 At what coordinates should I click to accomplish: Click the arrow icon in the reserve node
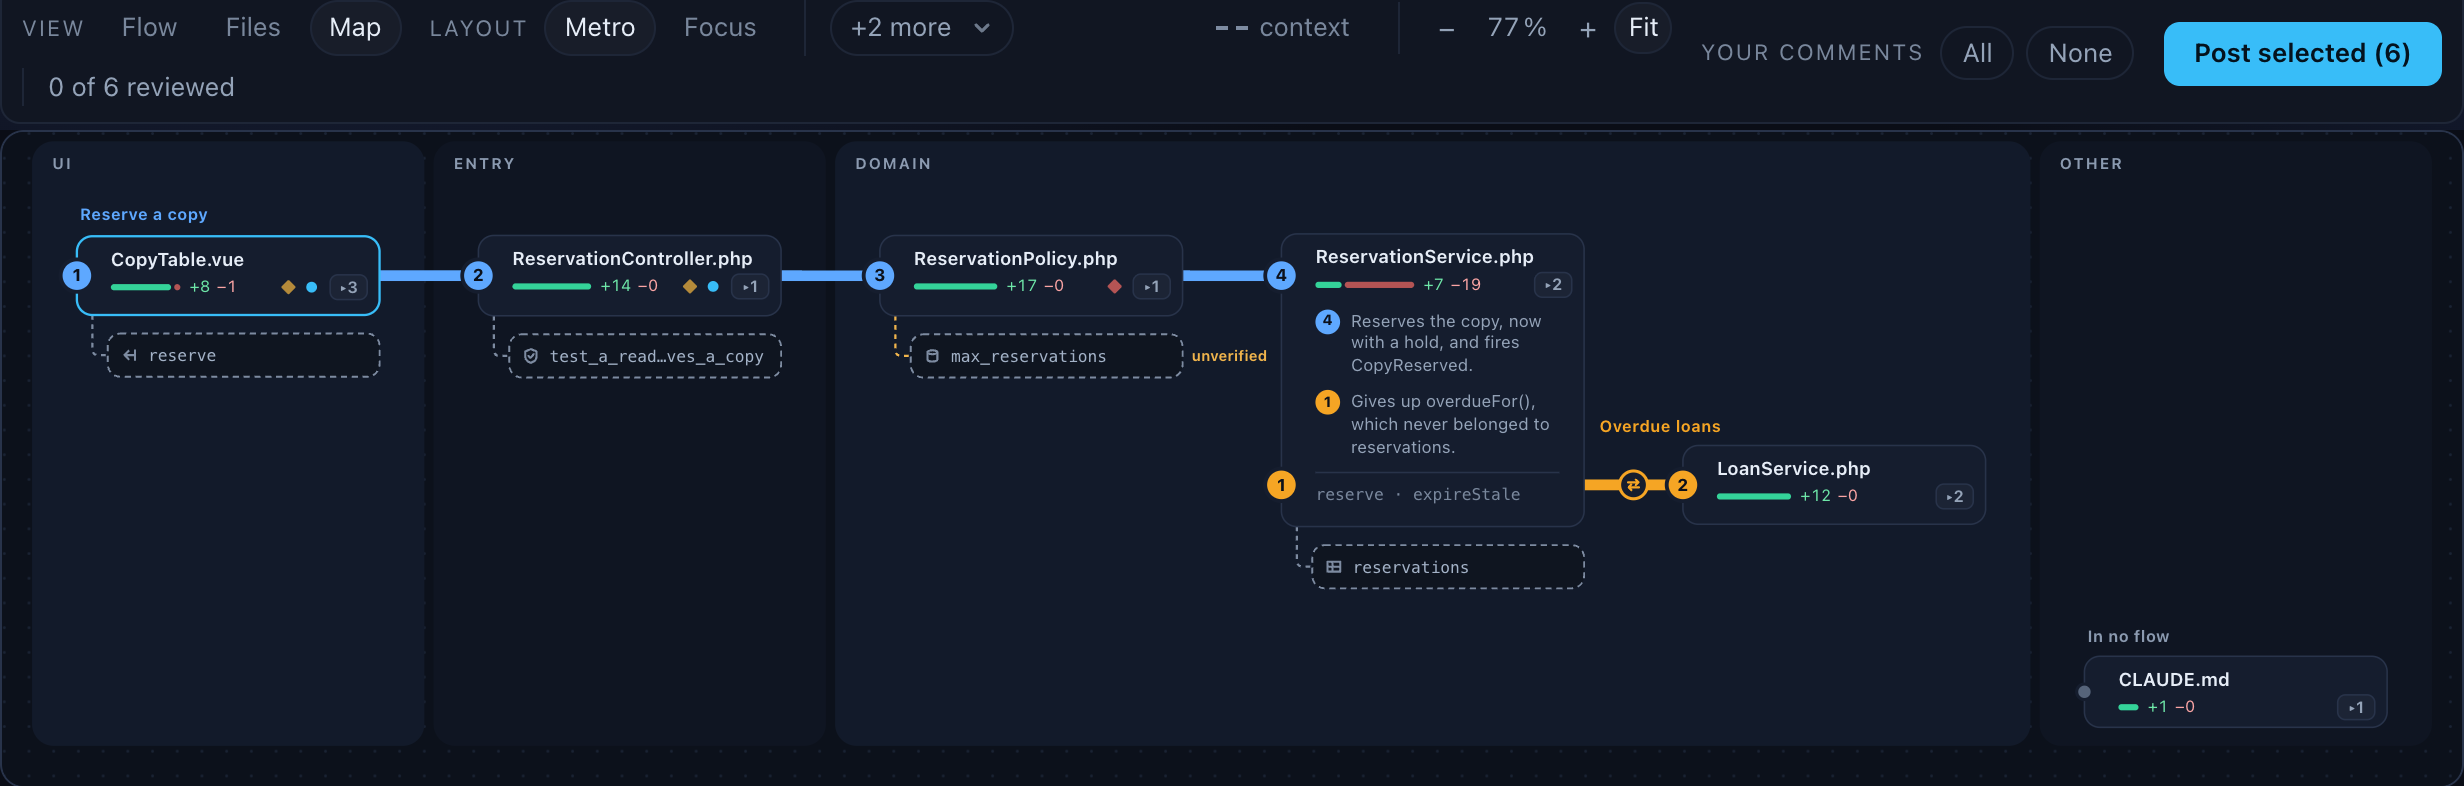coord(130,355)
